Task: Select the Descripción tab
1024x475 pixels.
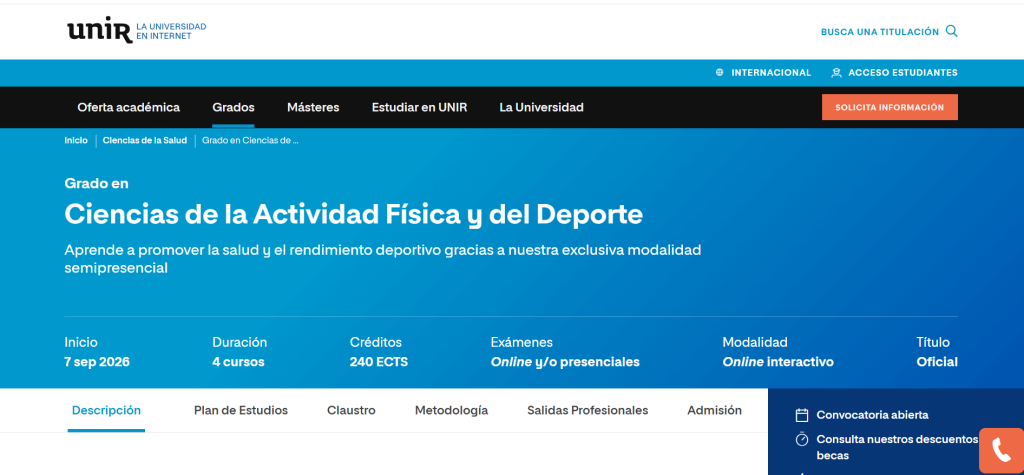Action: point(106,410)
